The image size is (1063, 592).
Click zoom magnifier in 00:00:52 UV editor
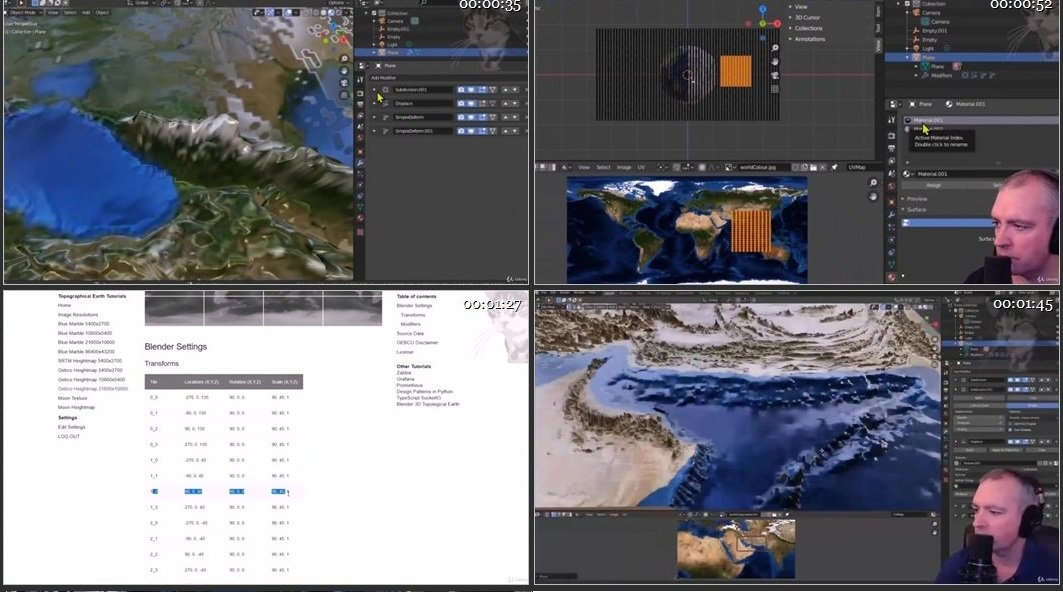[873, 183]
